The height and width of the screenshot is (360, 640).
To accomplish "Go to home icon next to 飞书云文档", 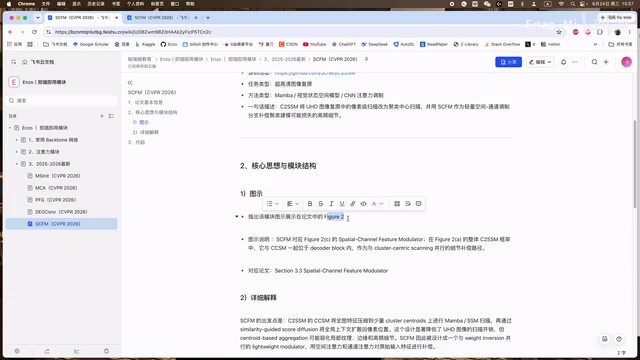I will tap(24, 62).
